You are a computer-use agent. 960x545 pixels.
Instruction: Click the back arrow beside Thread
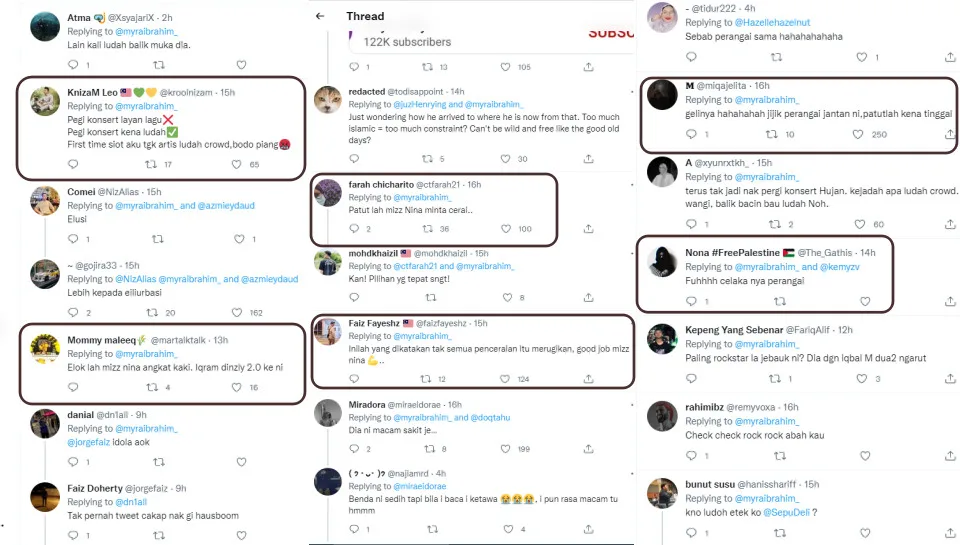(320, 16)
